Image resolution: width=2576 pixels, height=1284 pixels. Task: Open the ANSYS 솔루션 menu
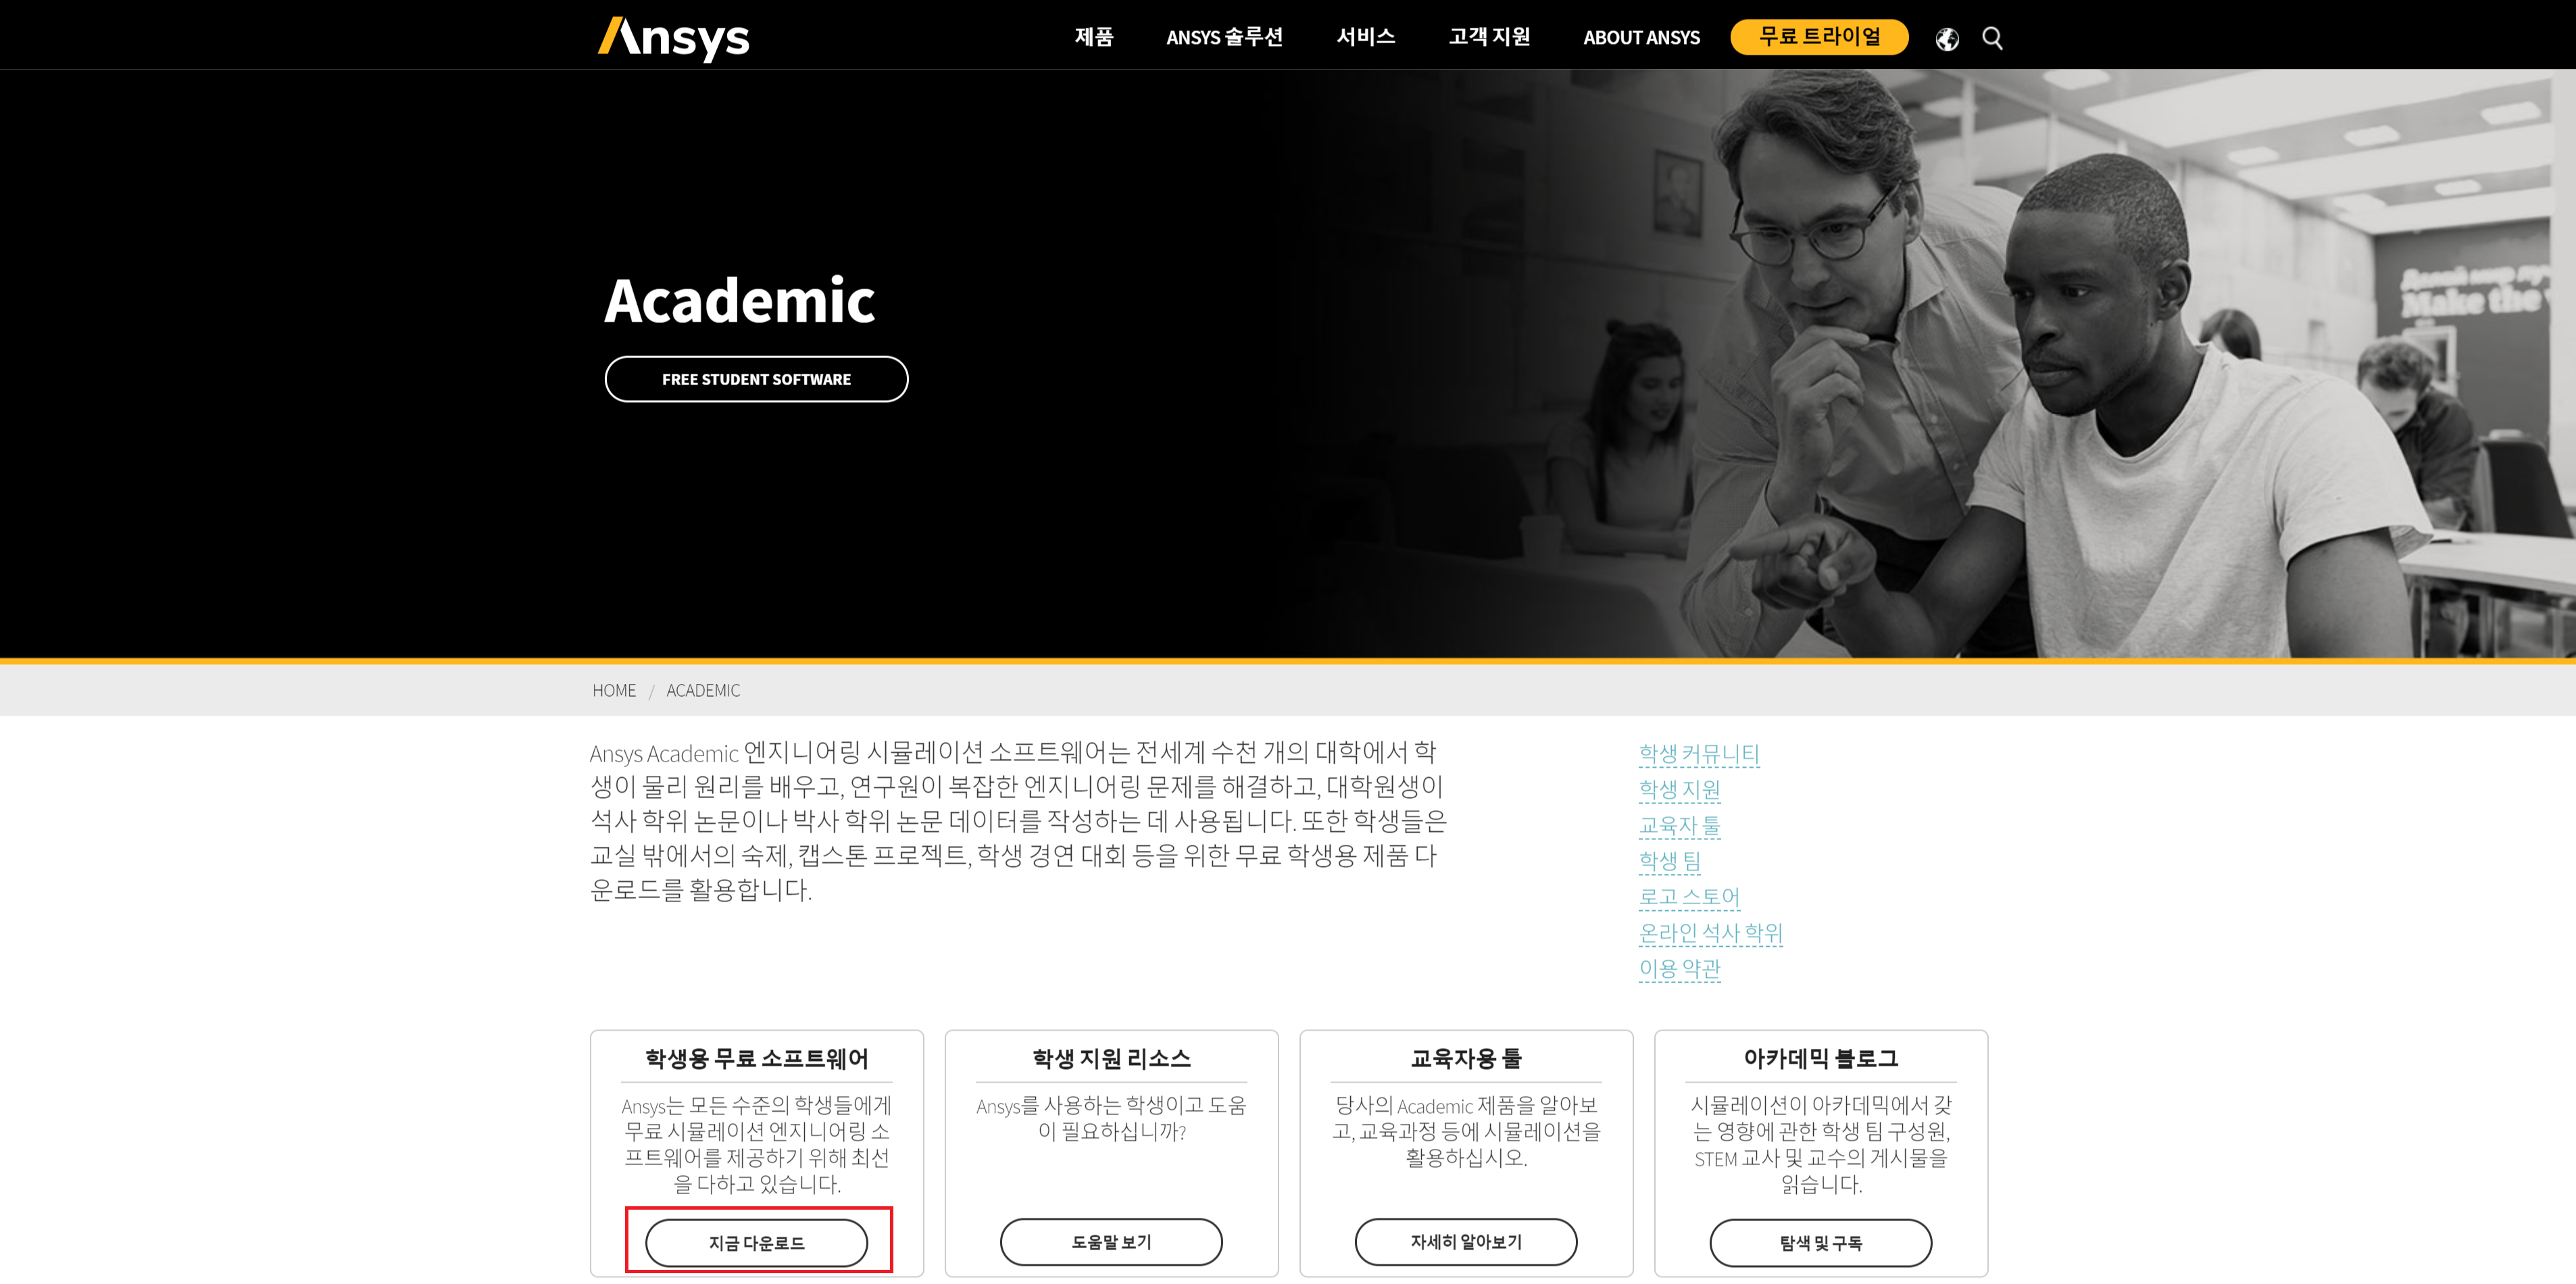click(1224, 37)
